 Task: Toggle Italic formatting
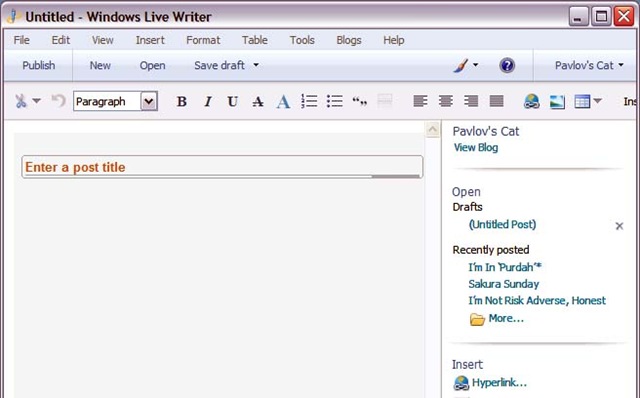(208, 101)
